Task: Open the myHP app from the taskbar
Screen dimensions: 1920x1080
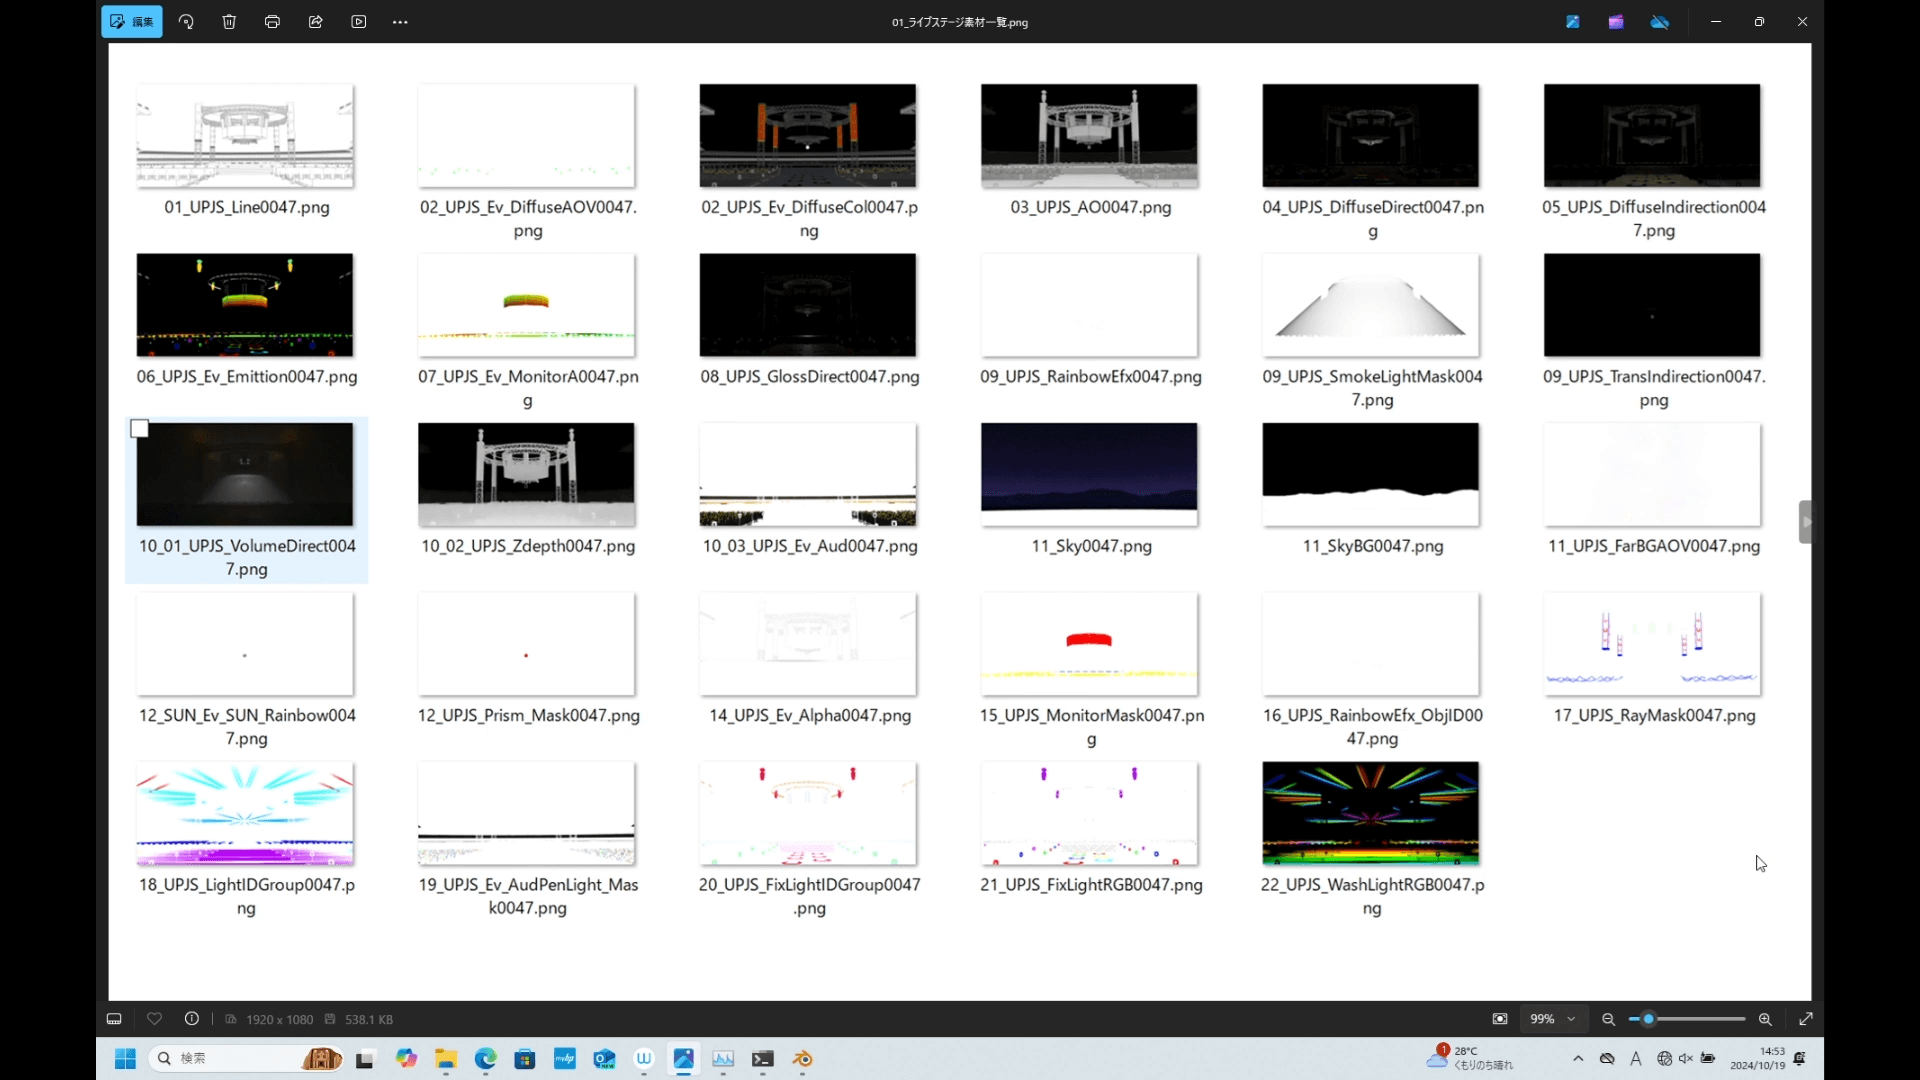Action: tap(565, 1059)
